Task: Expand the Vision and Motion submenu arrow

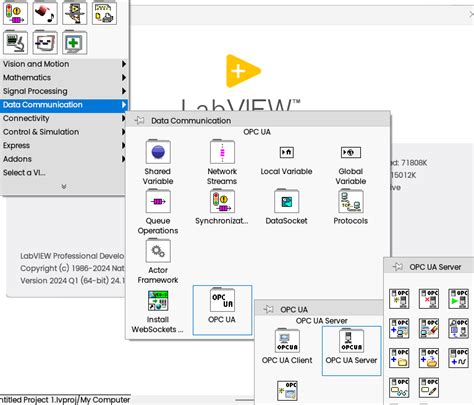Action: click(x=124, y=64)
